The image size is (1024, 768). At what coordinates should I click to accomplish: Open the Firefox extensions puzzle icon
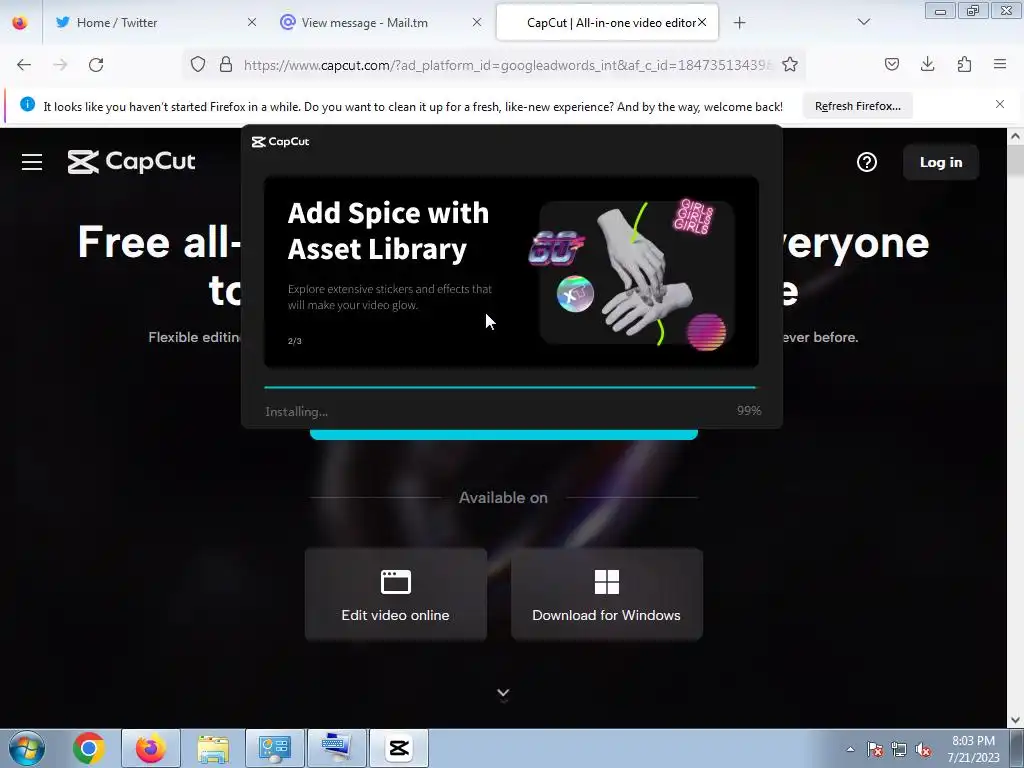[964, 64]
